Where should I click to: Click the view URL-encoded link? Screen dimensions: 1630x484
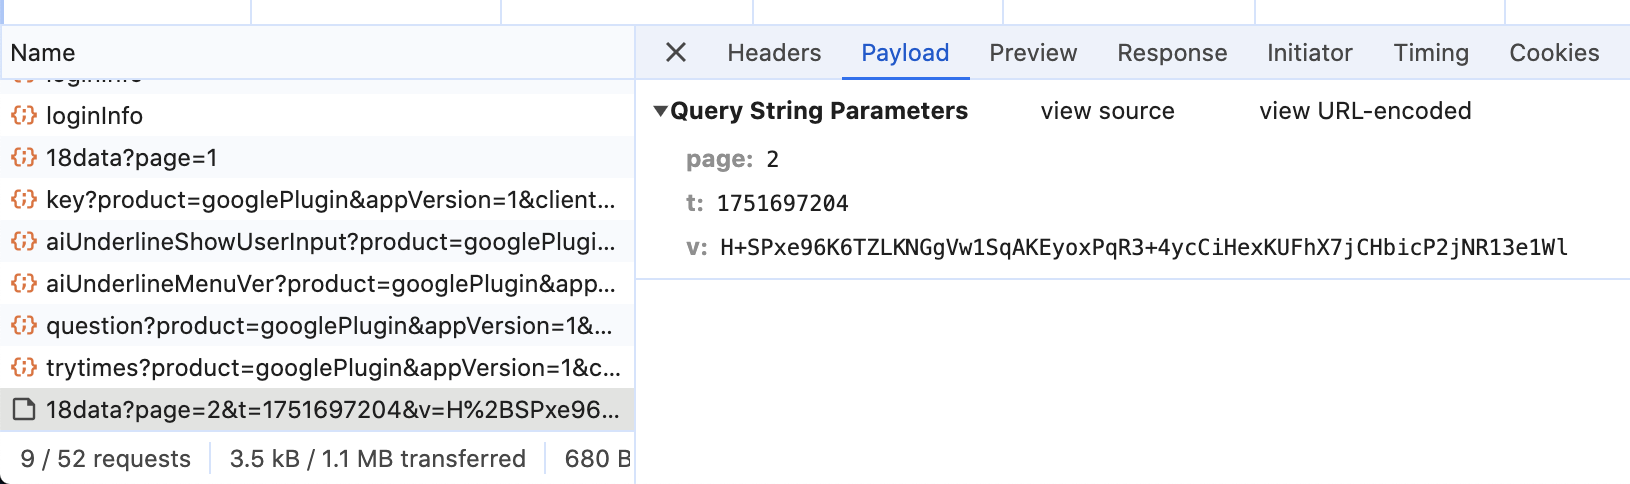click(x=1365, y=111)
